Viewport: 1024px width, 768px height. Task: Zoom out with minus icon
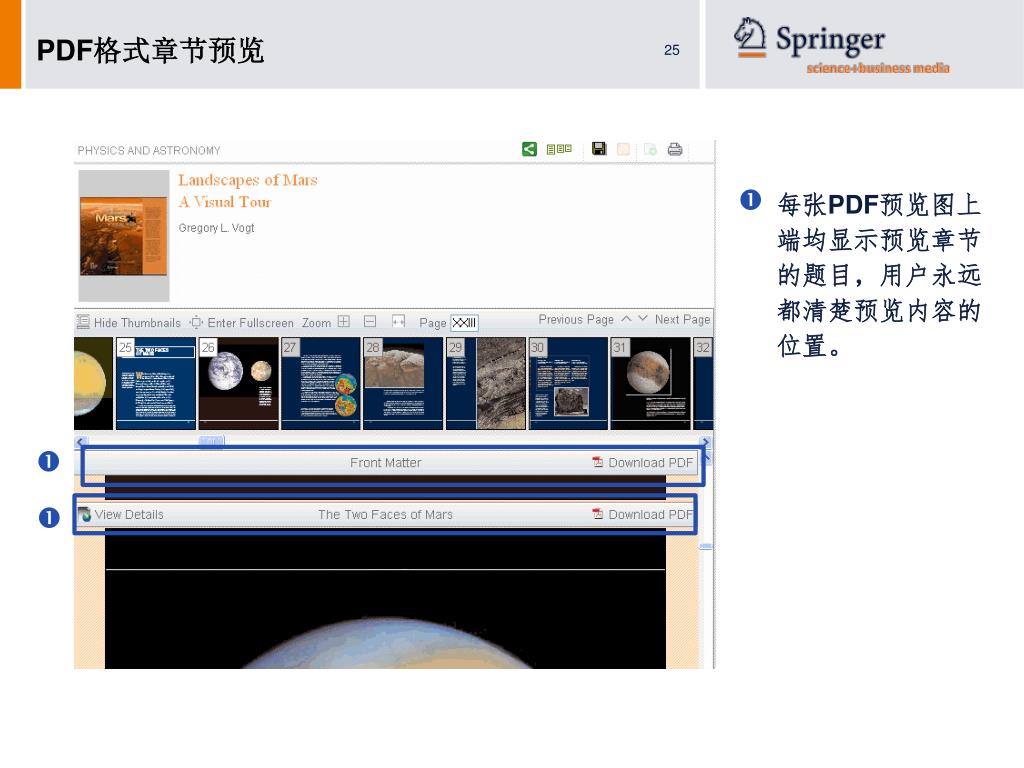point(370,321)
